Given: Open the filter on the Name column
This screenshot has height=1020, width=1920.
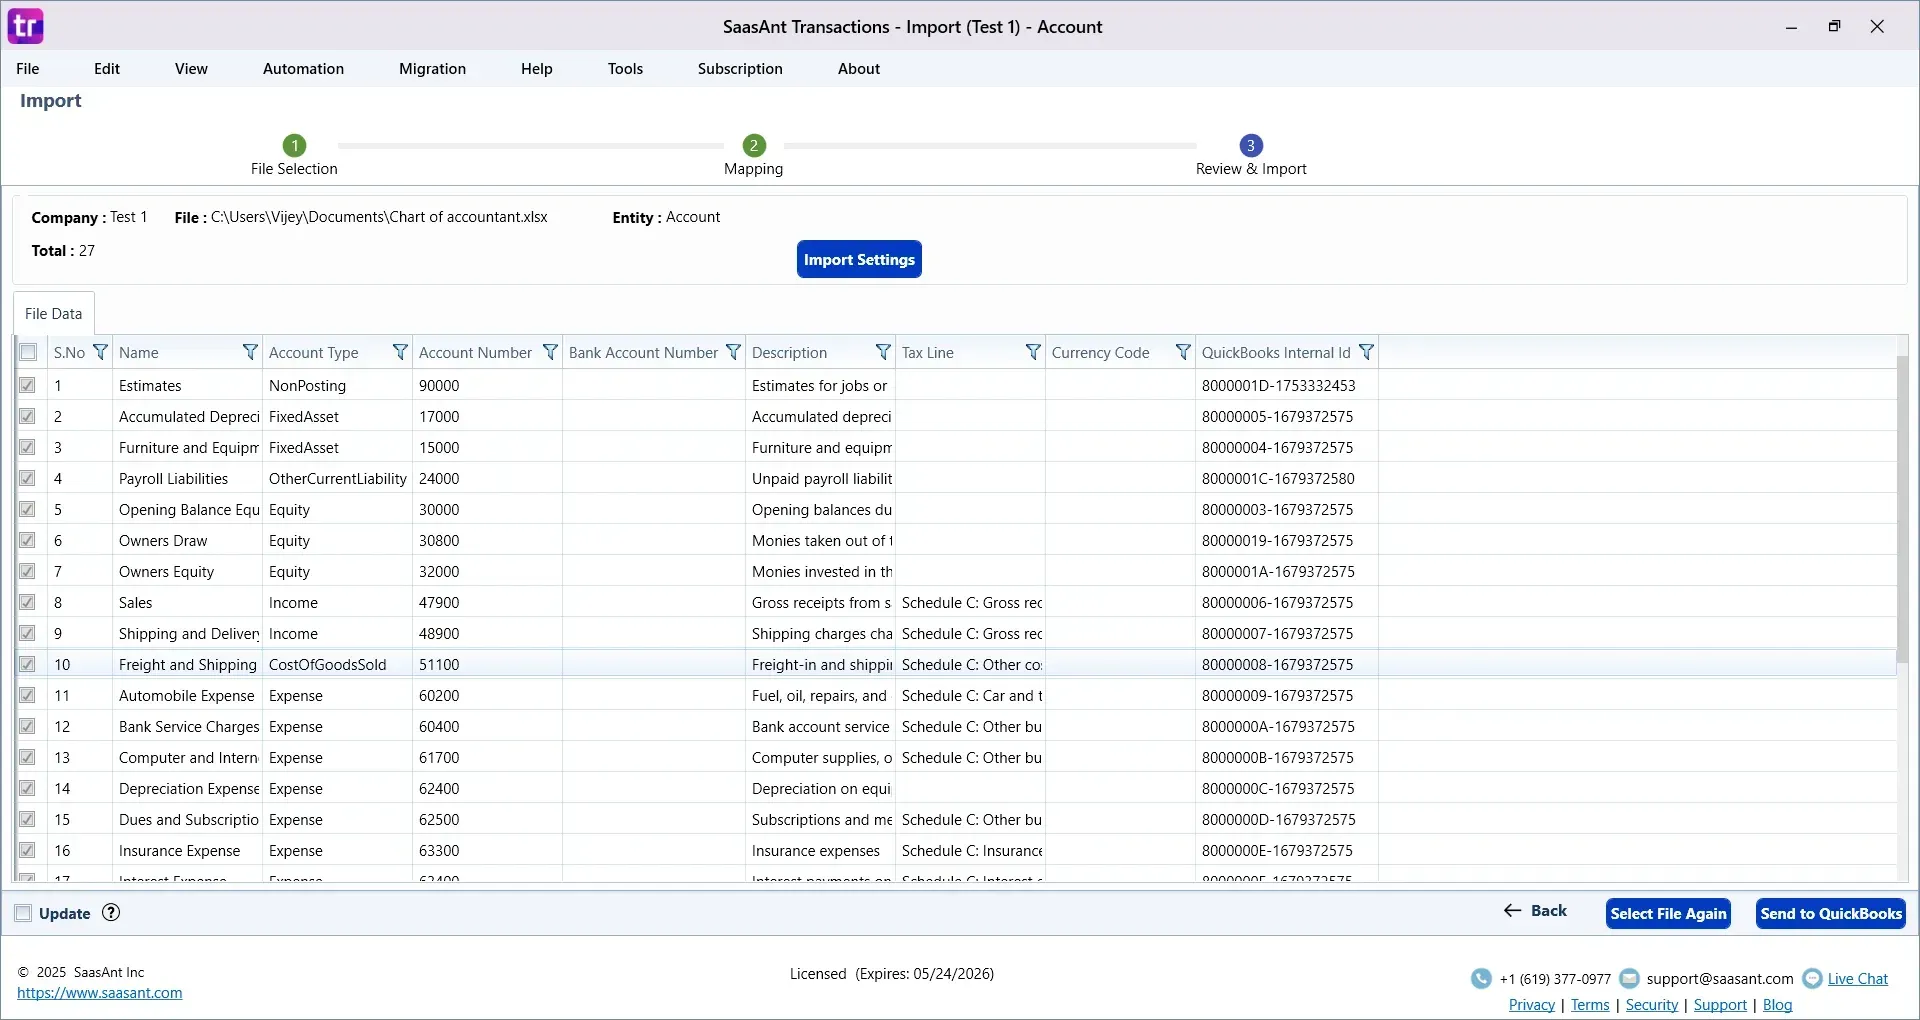Looking at the screenshot, I should pos(250,352).
